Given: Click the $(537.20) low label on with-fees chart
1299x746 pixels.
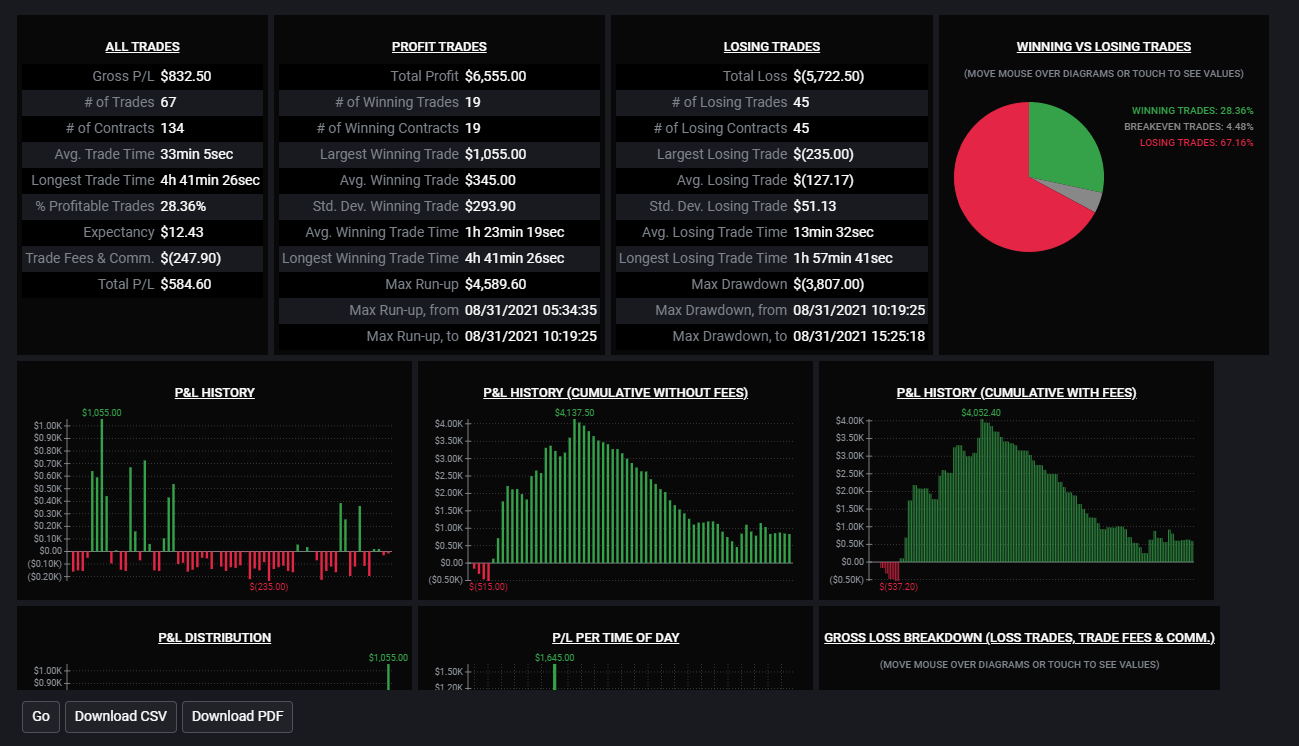Looking at the screenshot, I should tap(899, 587).
